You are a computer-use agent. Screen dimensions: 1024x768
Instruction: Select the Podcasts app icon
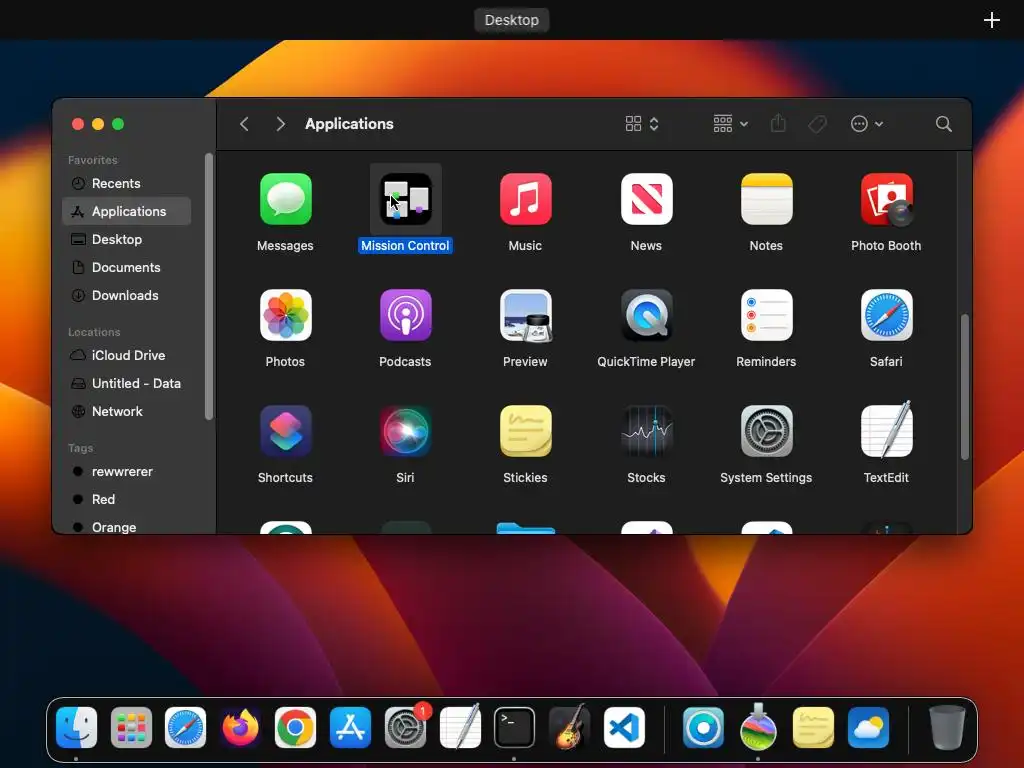406,315
